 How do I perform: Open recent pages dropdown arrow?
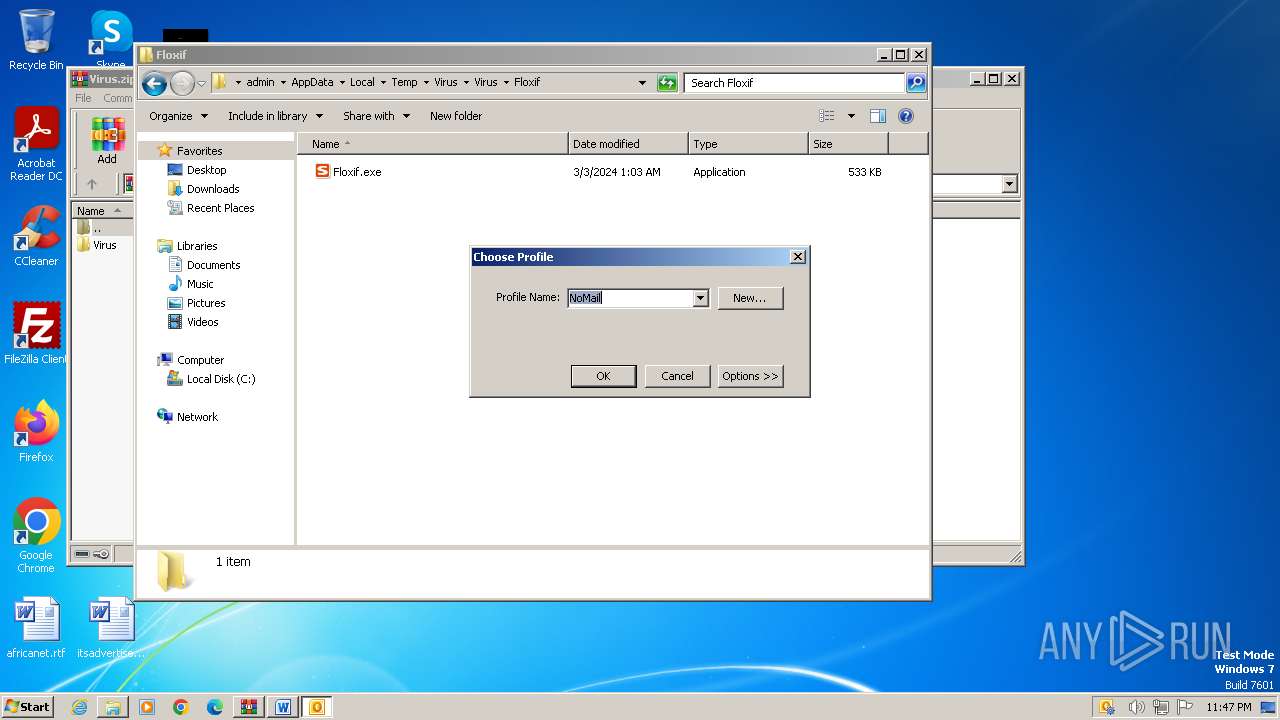pos(201,83)
